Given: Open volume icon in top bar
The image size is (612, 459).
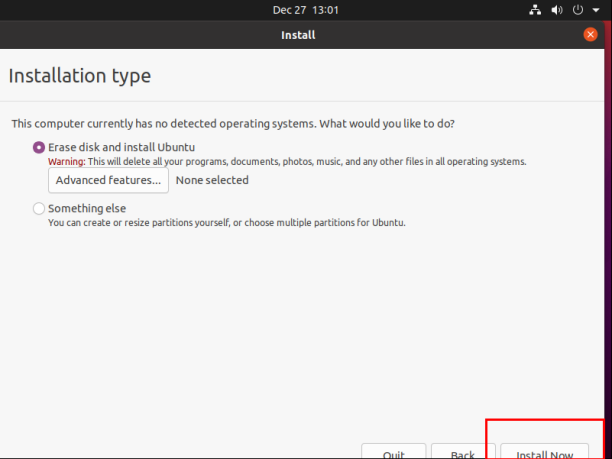Looking at the screenshot, I should [x=557, y=10].
